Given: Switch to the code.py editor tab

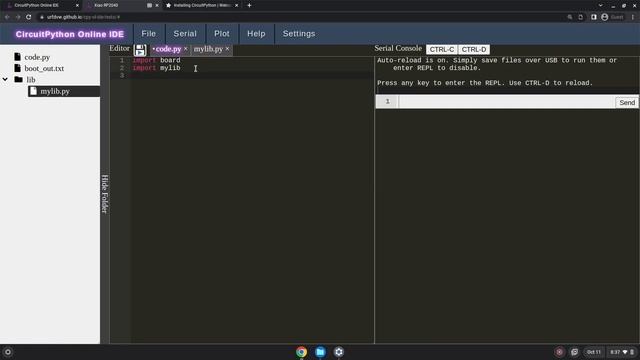Looking at the screenshot, I should (x=168, y=49).
